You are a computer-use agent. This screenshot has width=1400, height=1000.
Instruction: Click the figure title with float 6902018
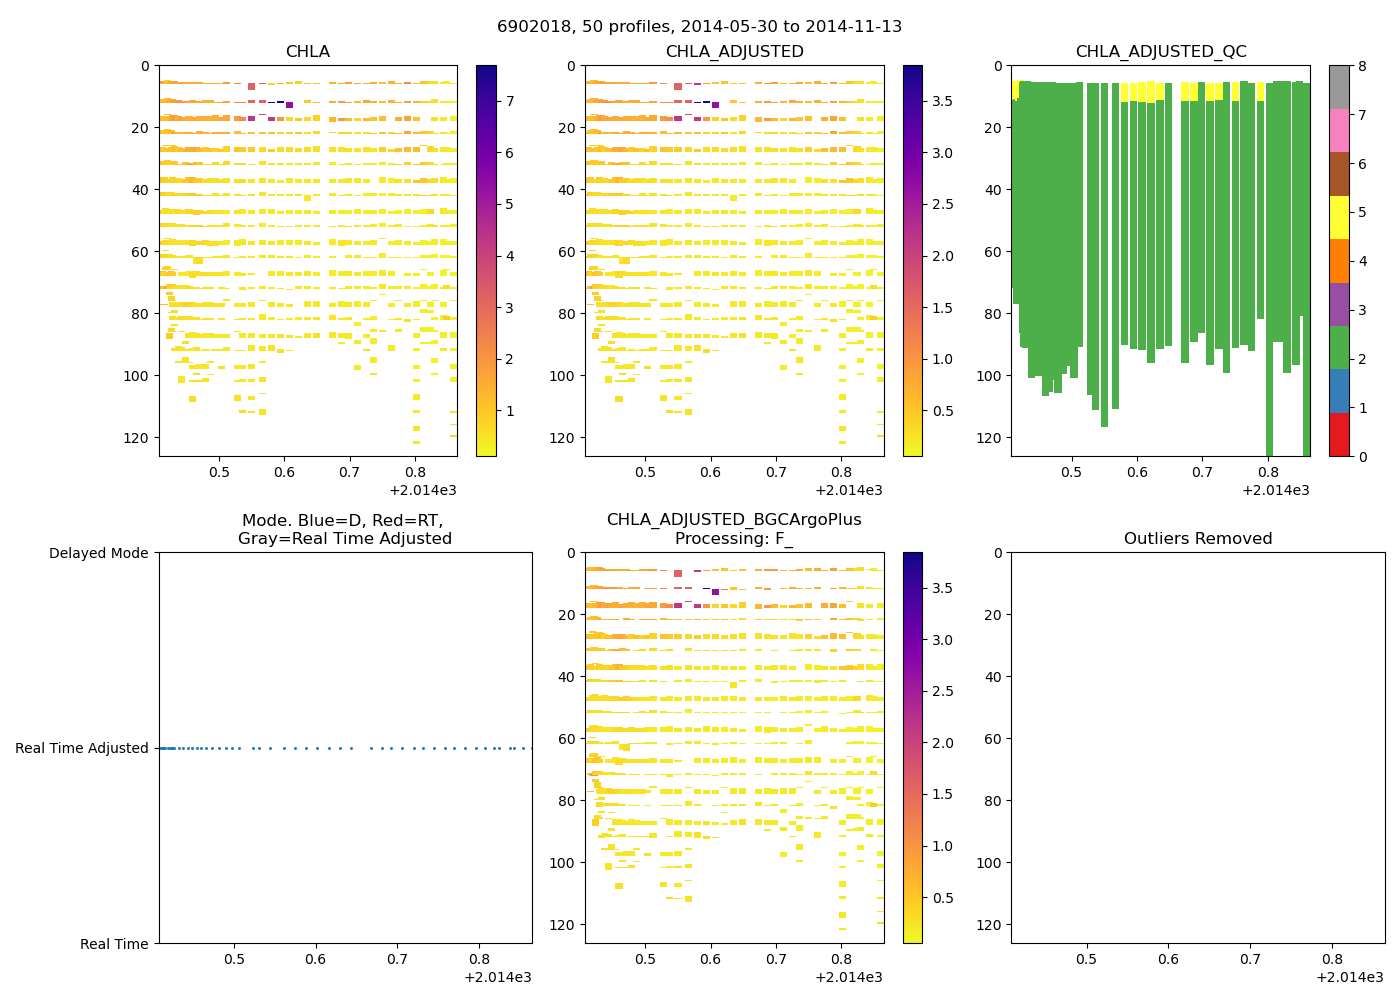tap(699, 27)
